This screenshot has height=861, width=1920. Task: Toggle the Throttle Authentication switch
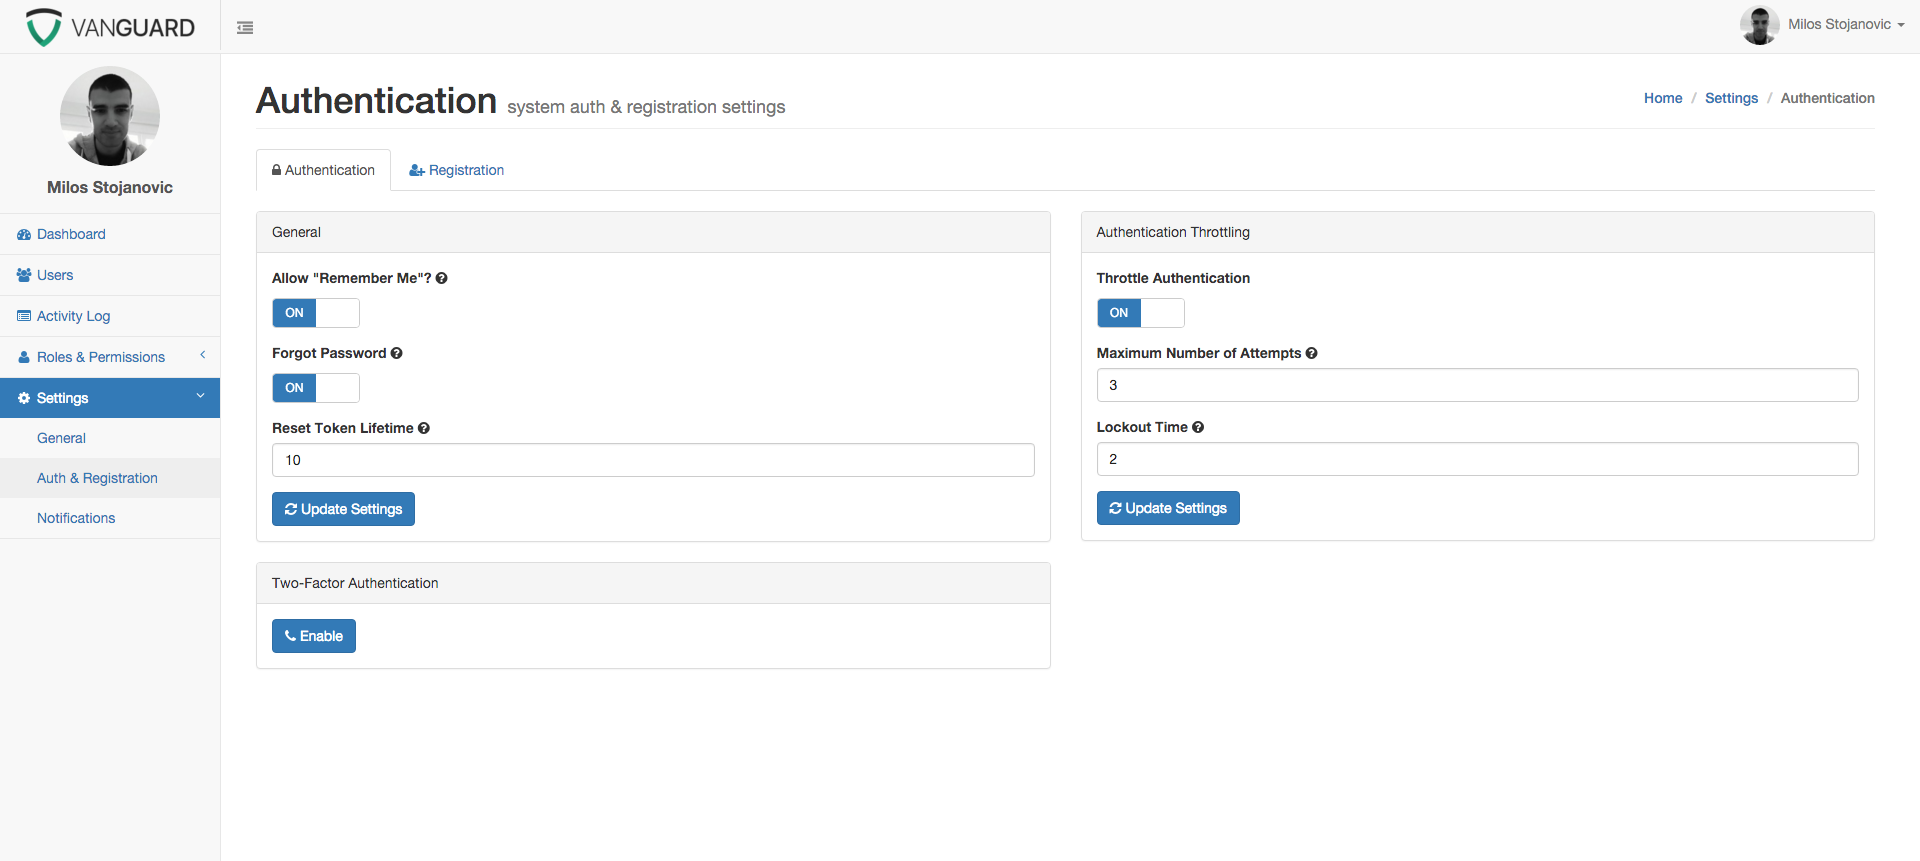[x=1140, y=313]
